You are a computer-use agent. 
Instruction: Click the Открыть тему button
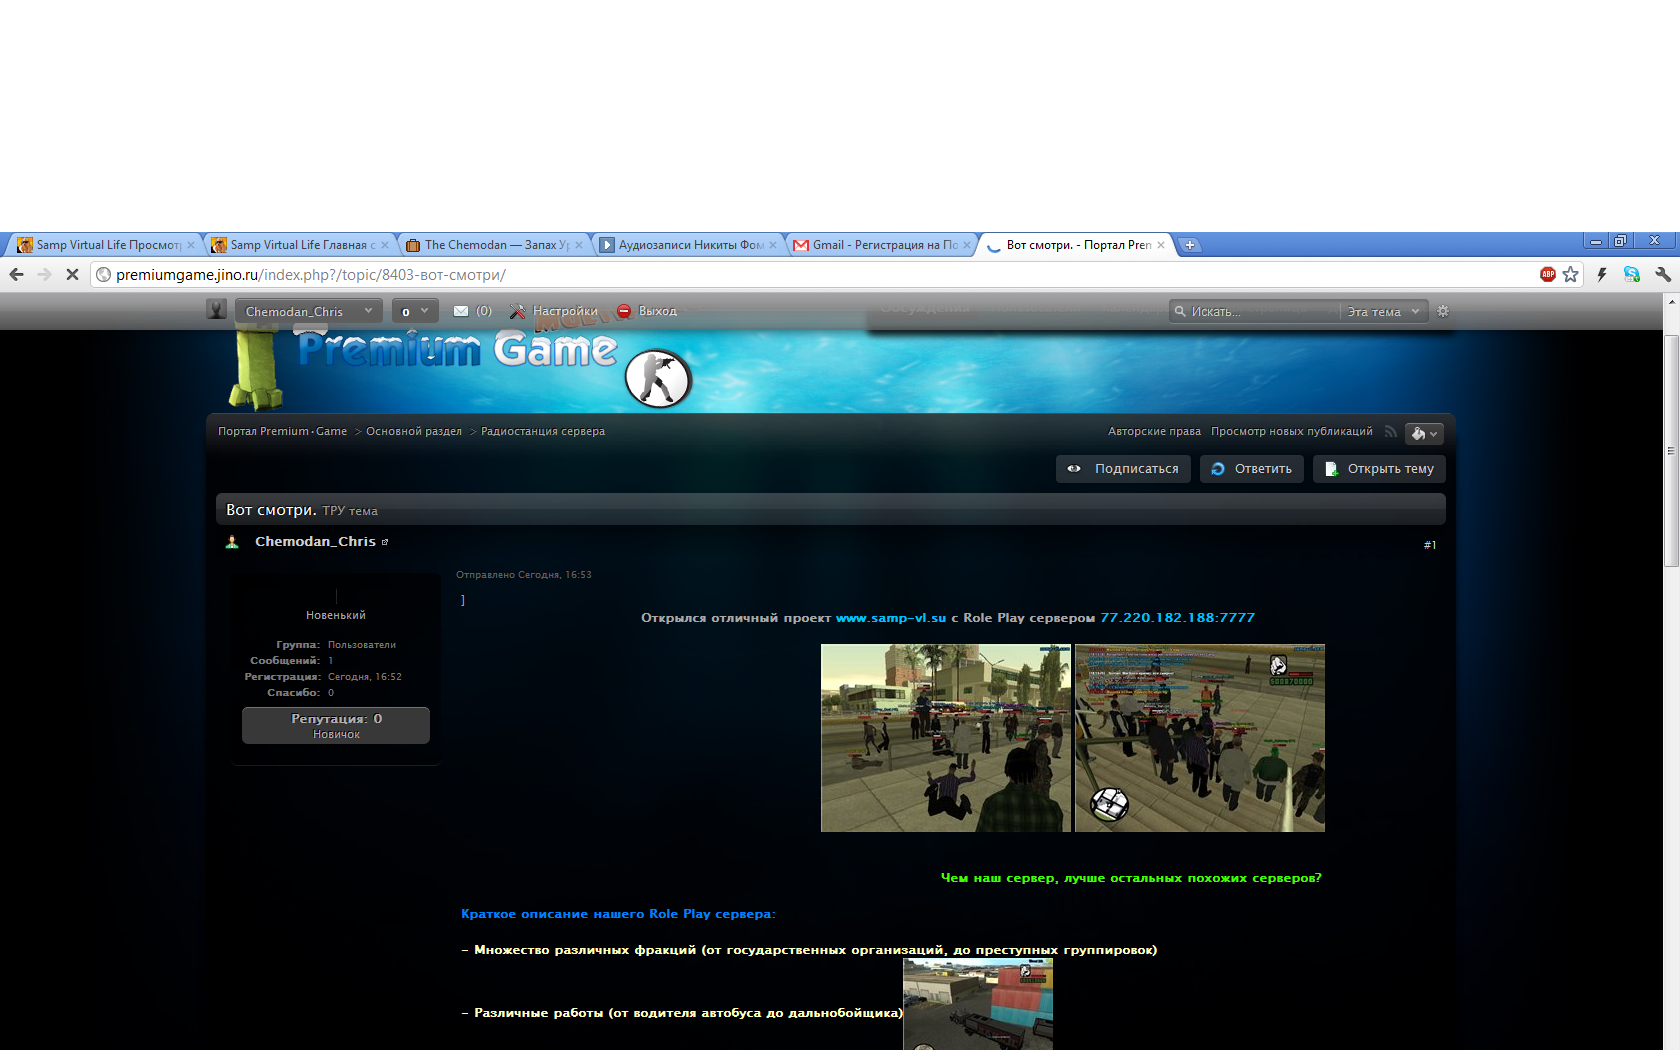(1379, 469)
